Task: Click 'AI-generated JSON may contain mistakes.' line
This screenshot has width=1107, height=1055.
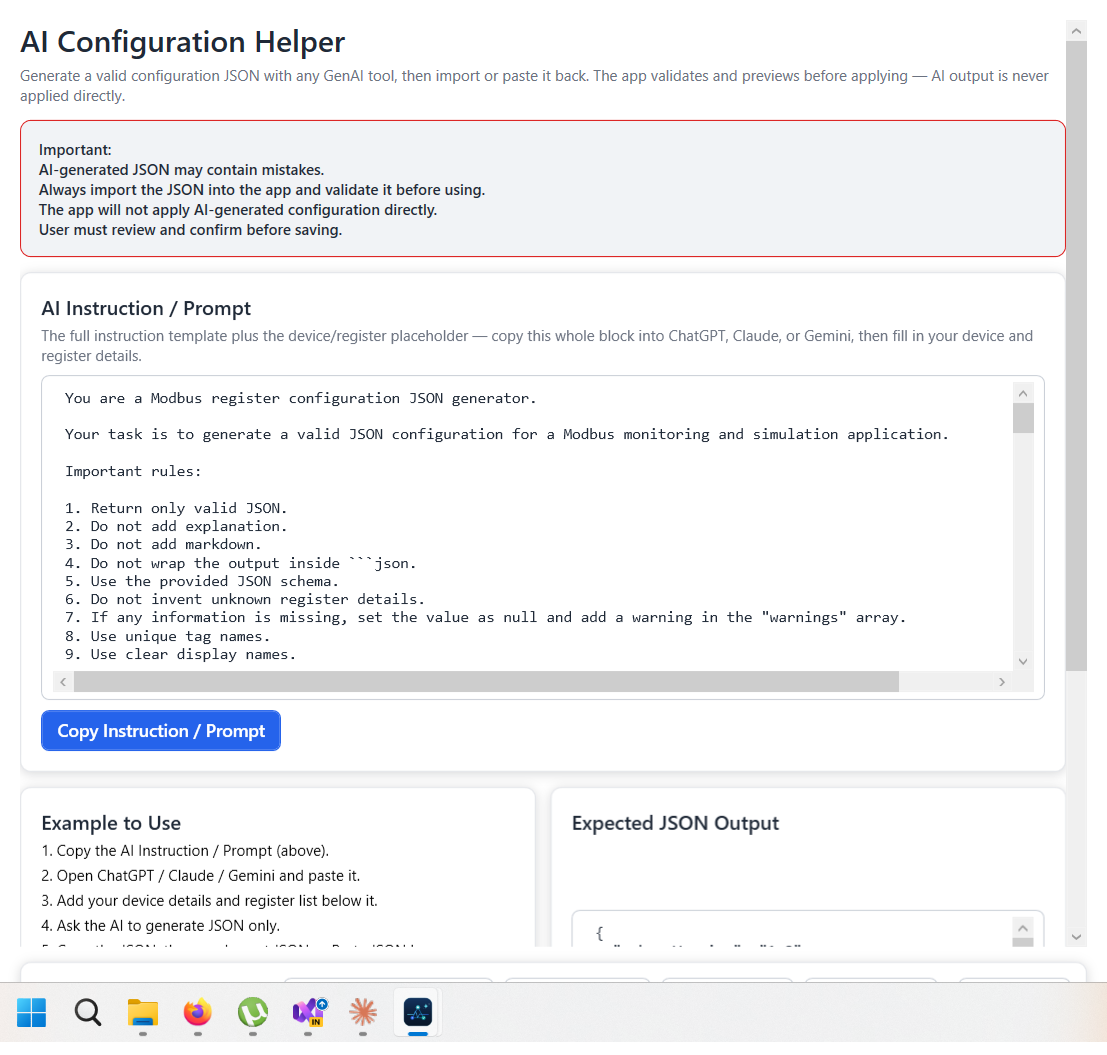Action: click(x=181, y=170)
